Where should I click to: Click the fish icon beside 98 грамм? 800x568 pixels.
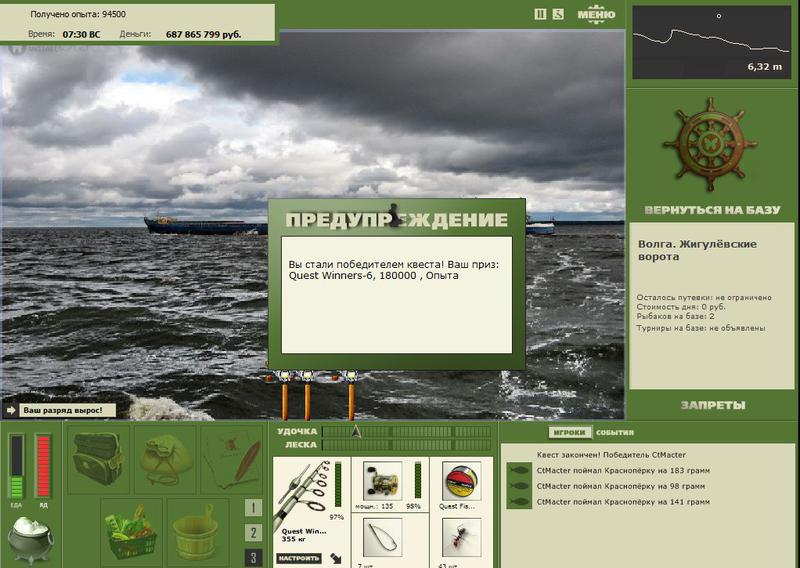click(519, 486)
